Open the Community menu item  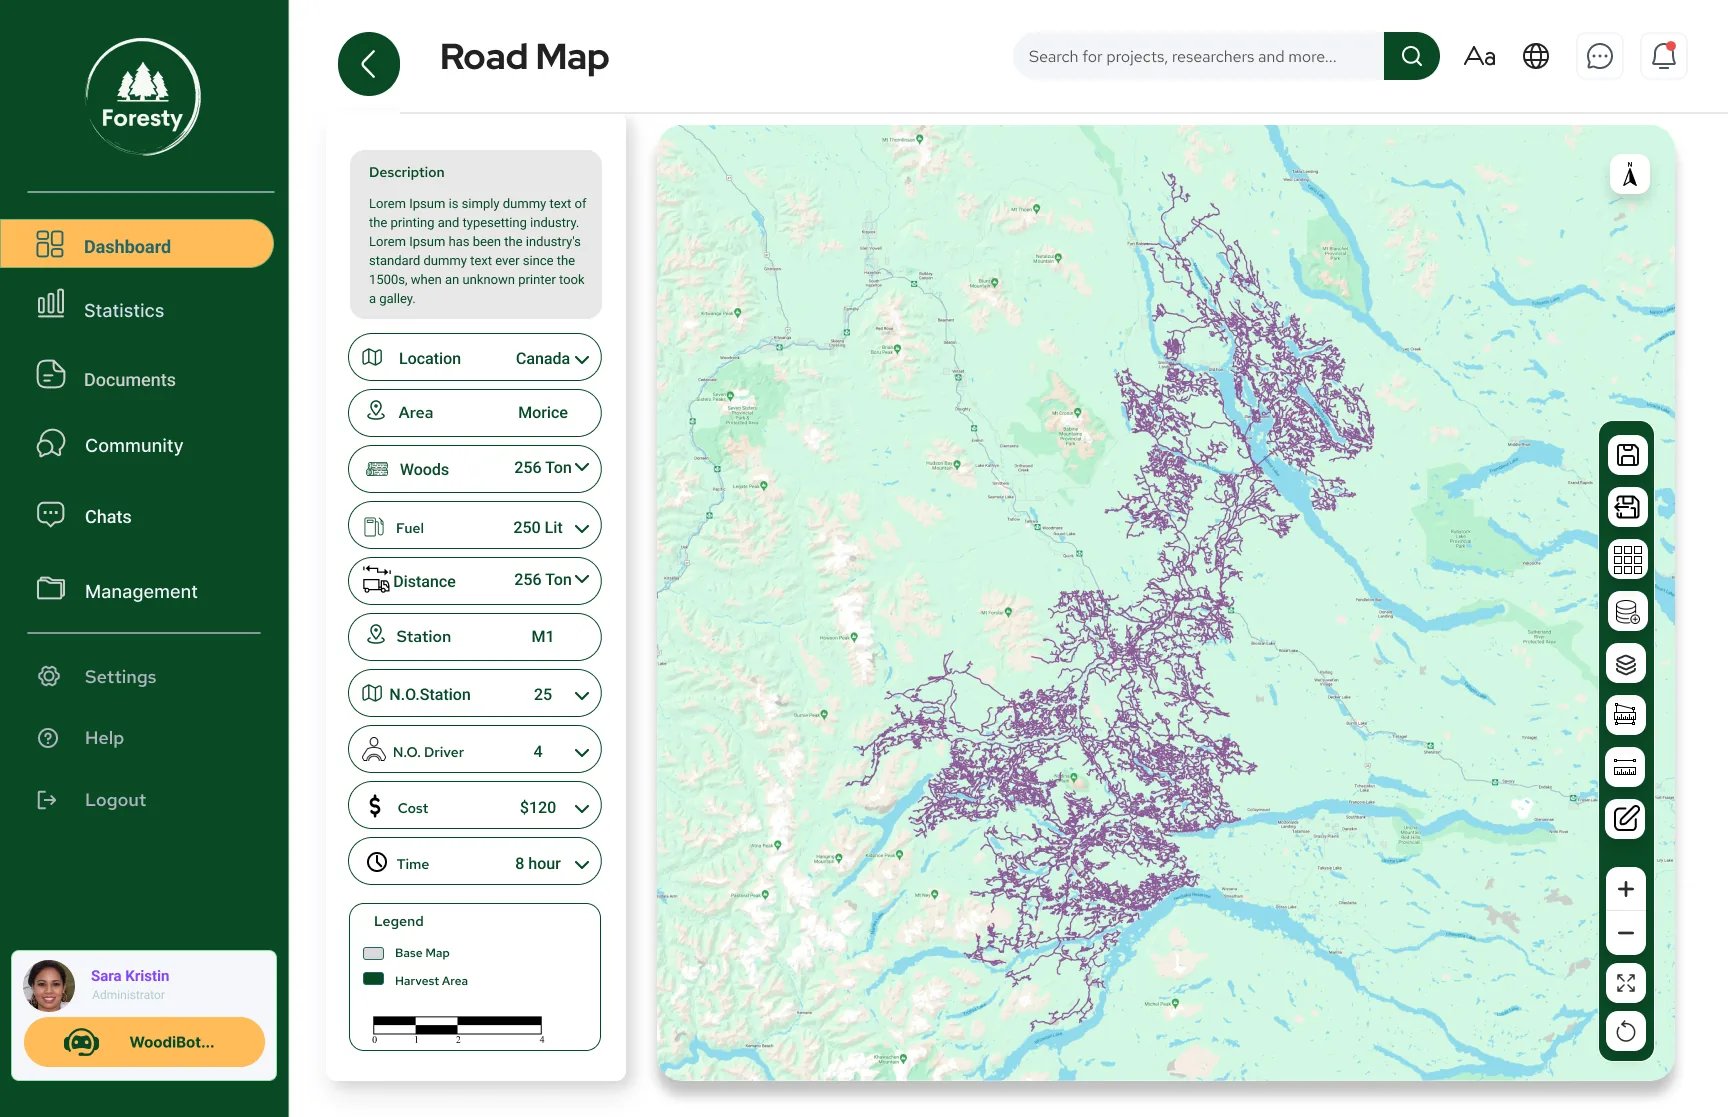[x=110, y=445]
